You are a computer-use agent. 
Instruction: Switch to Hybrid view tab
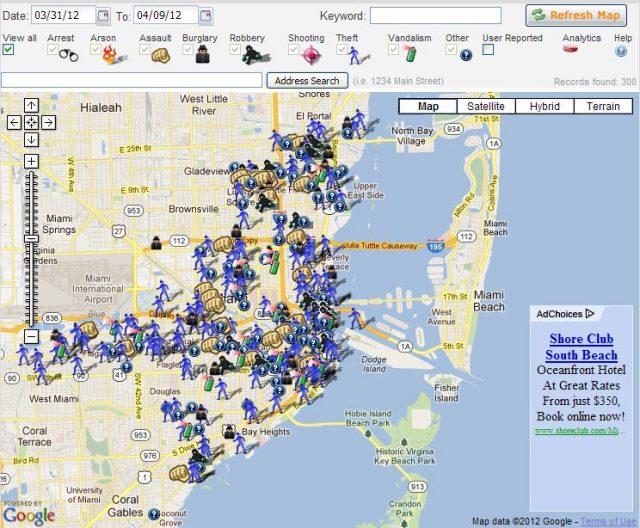[545, 106]
